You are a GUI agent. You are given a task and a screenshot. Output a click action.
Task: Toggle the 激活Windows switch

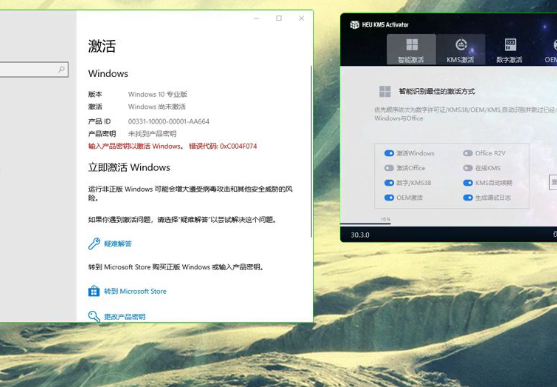(x=389, y=153)
